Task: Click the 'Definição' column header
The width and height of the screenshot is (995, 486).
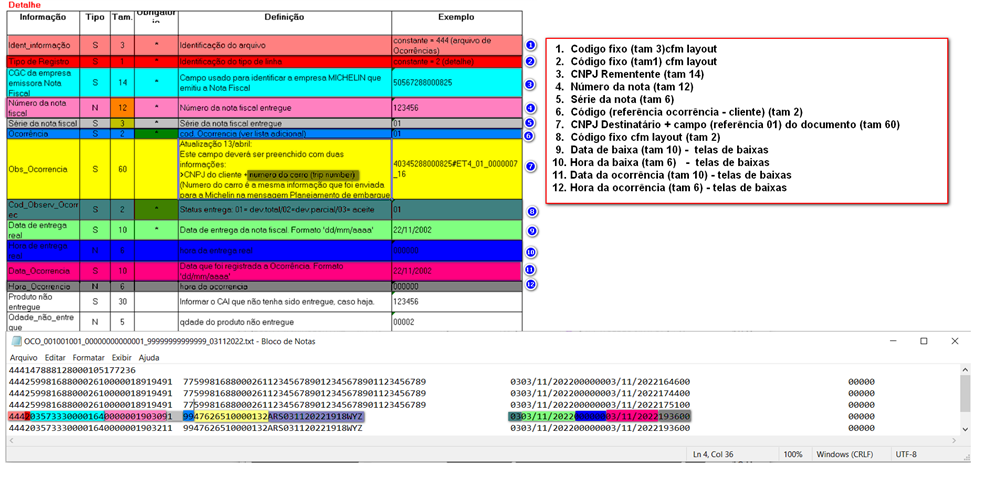Action: [284, 17]
